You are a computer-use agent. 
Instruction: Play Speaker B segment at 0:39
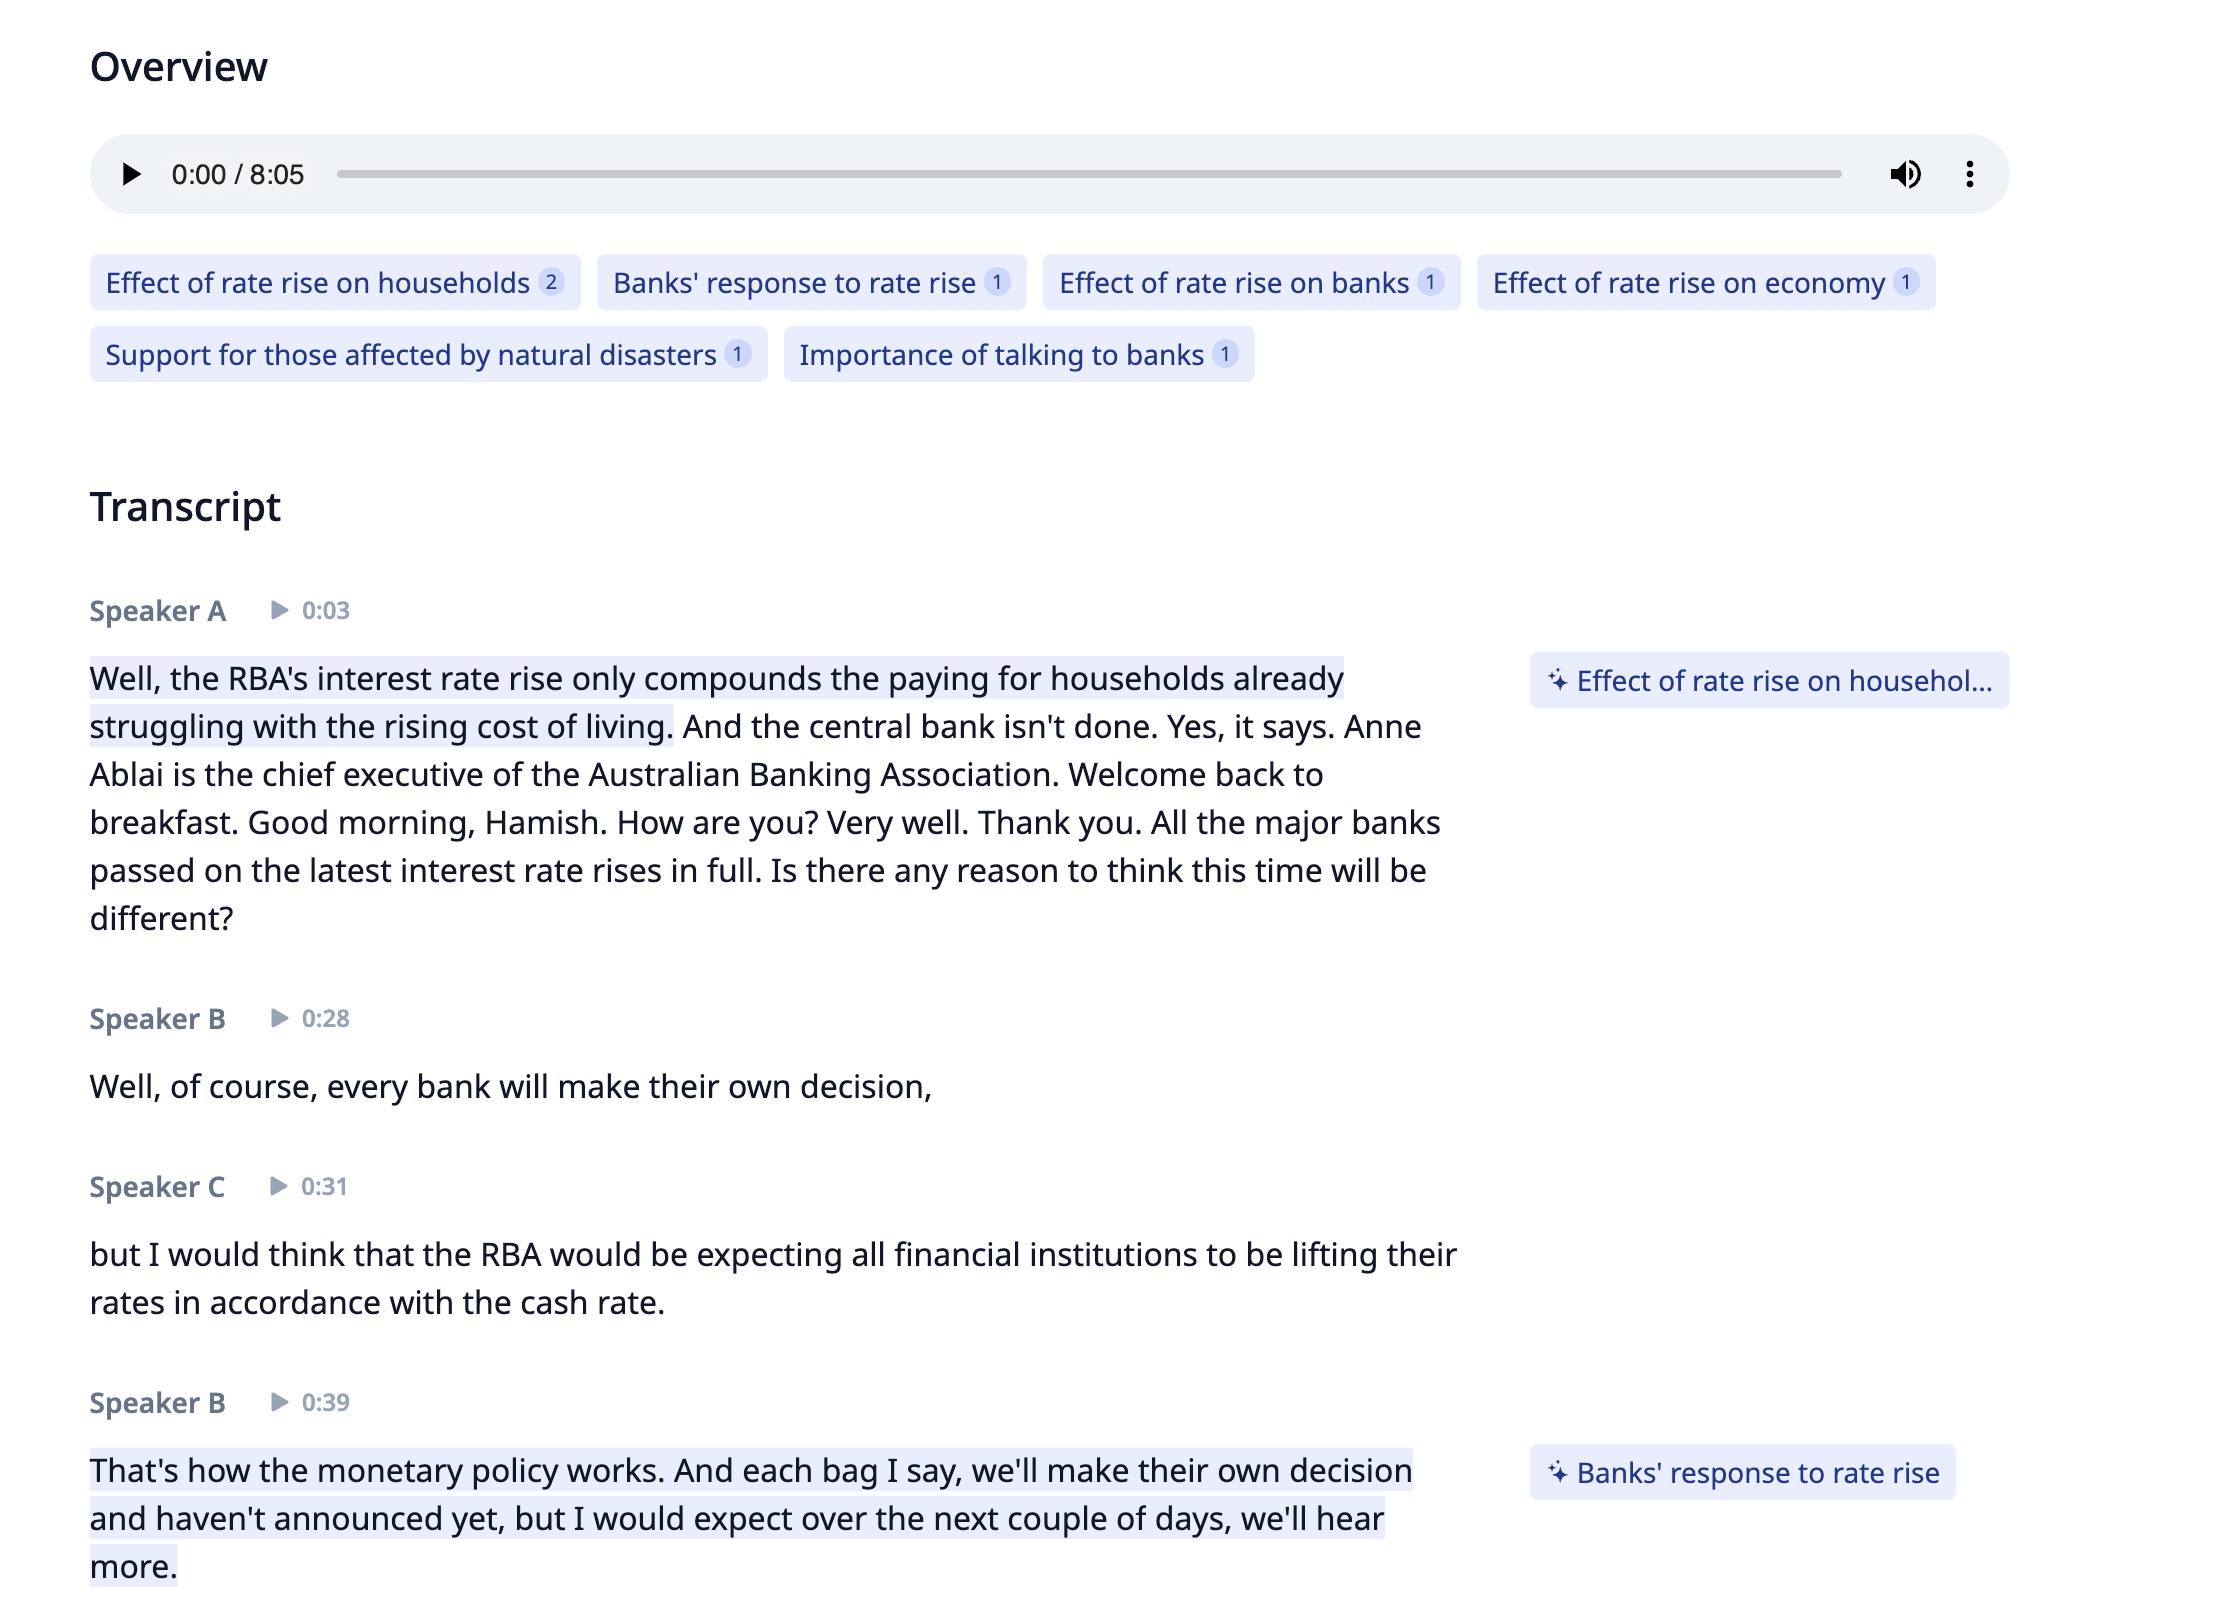281,1402
